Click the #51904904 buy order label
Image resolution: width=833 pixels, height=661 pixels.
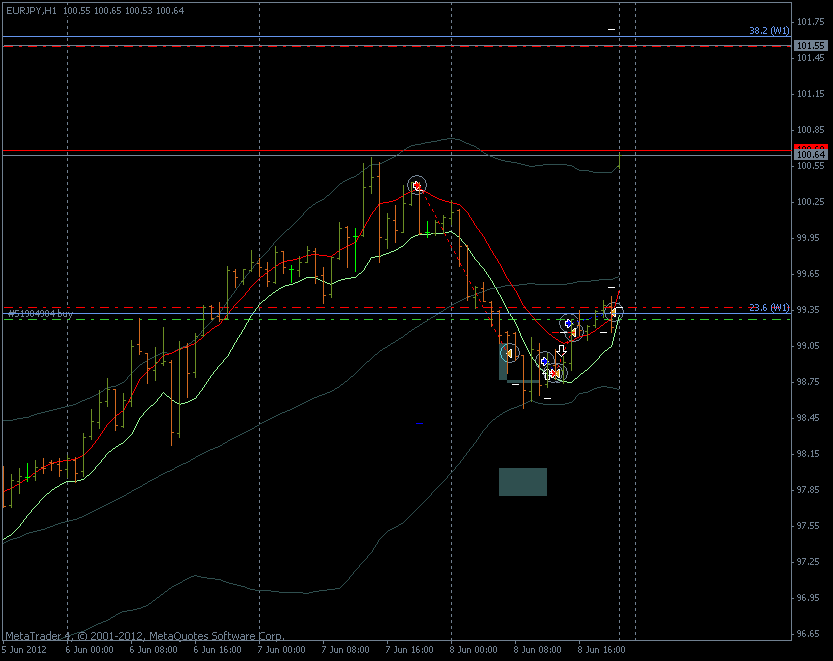(x=40, y=313)
